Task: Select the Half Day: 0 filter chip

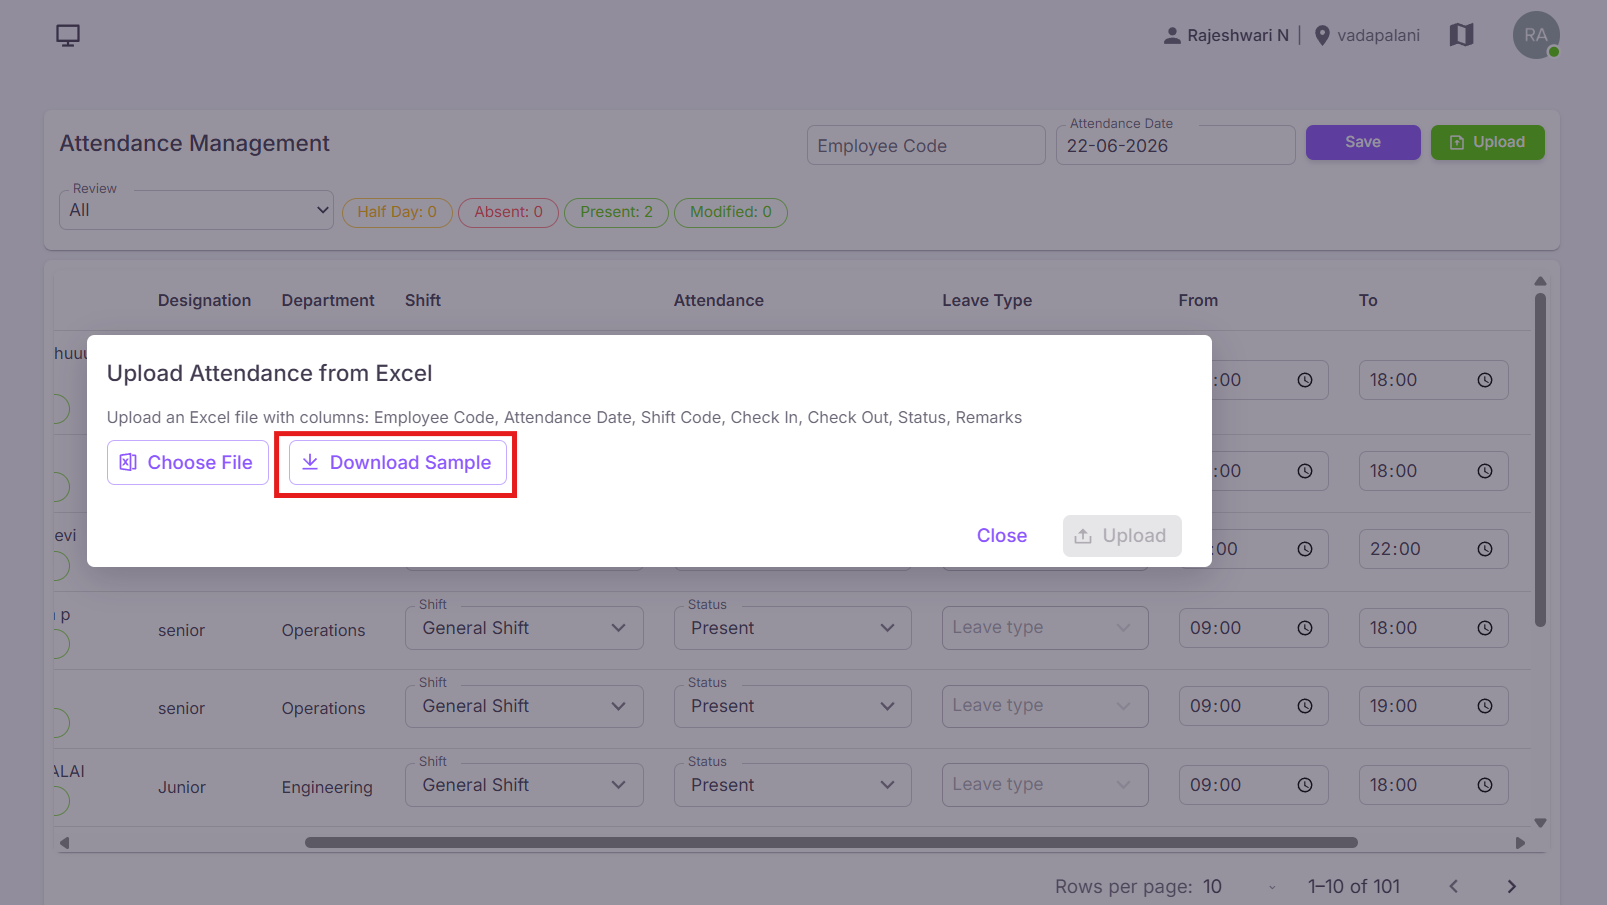Action: coord(397,212)
